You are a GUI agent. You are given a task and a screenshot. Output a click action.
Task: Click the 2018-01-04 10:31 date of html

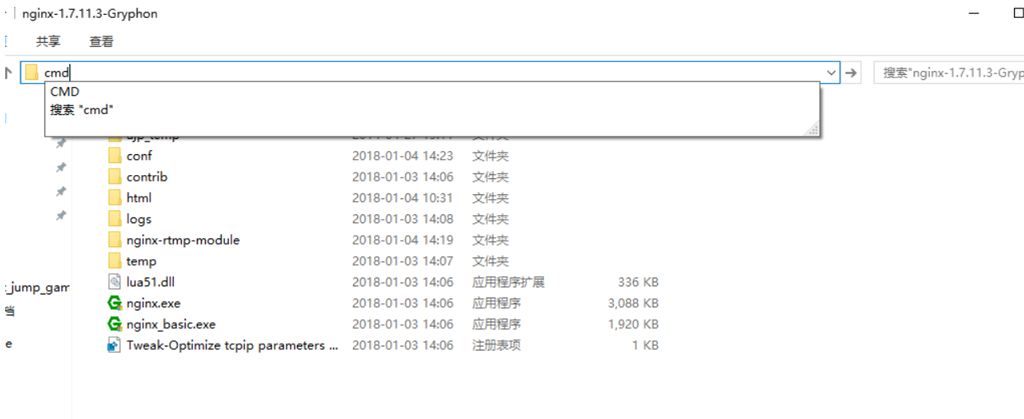pyautogui.click(x=402, y=198)
